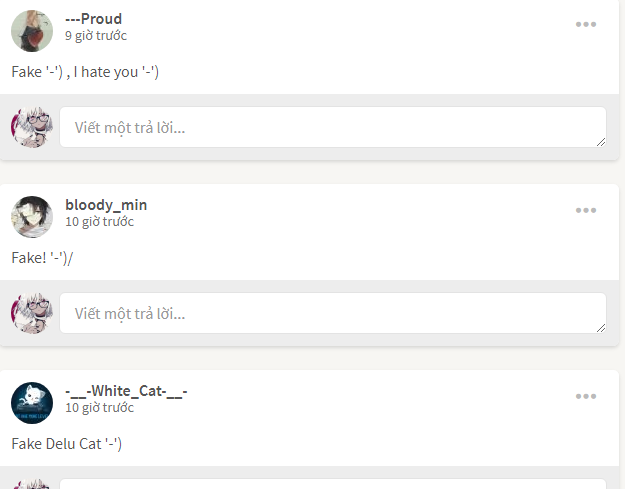Click your avatar beside the second reply box
This screenshot has width=625, height=489.
(32, 313)
